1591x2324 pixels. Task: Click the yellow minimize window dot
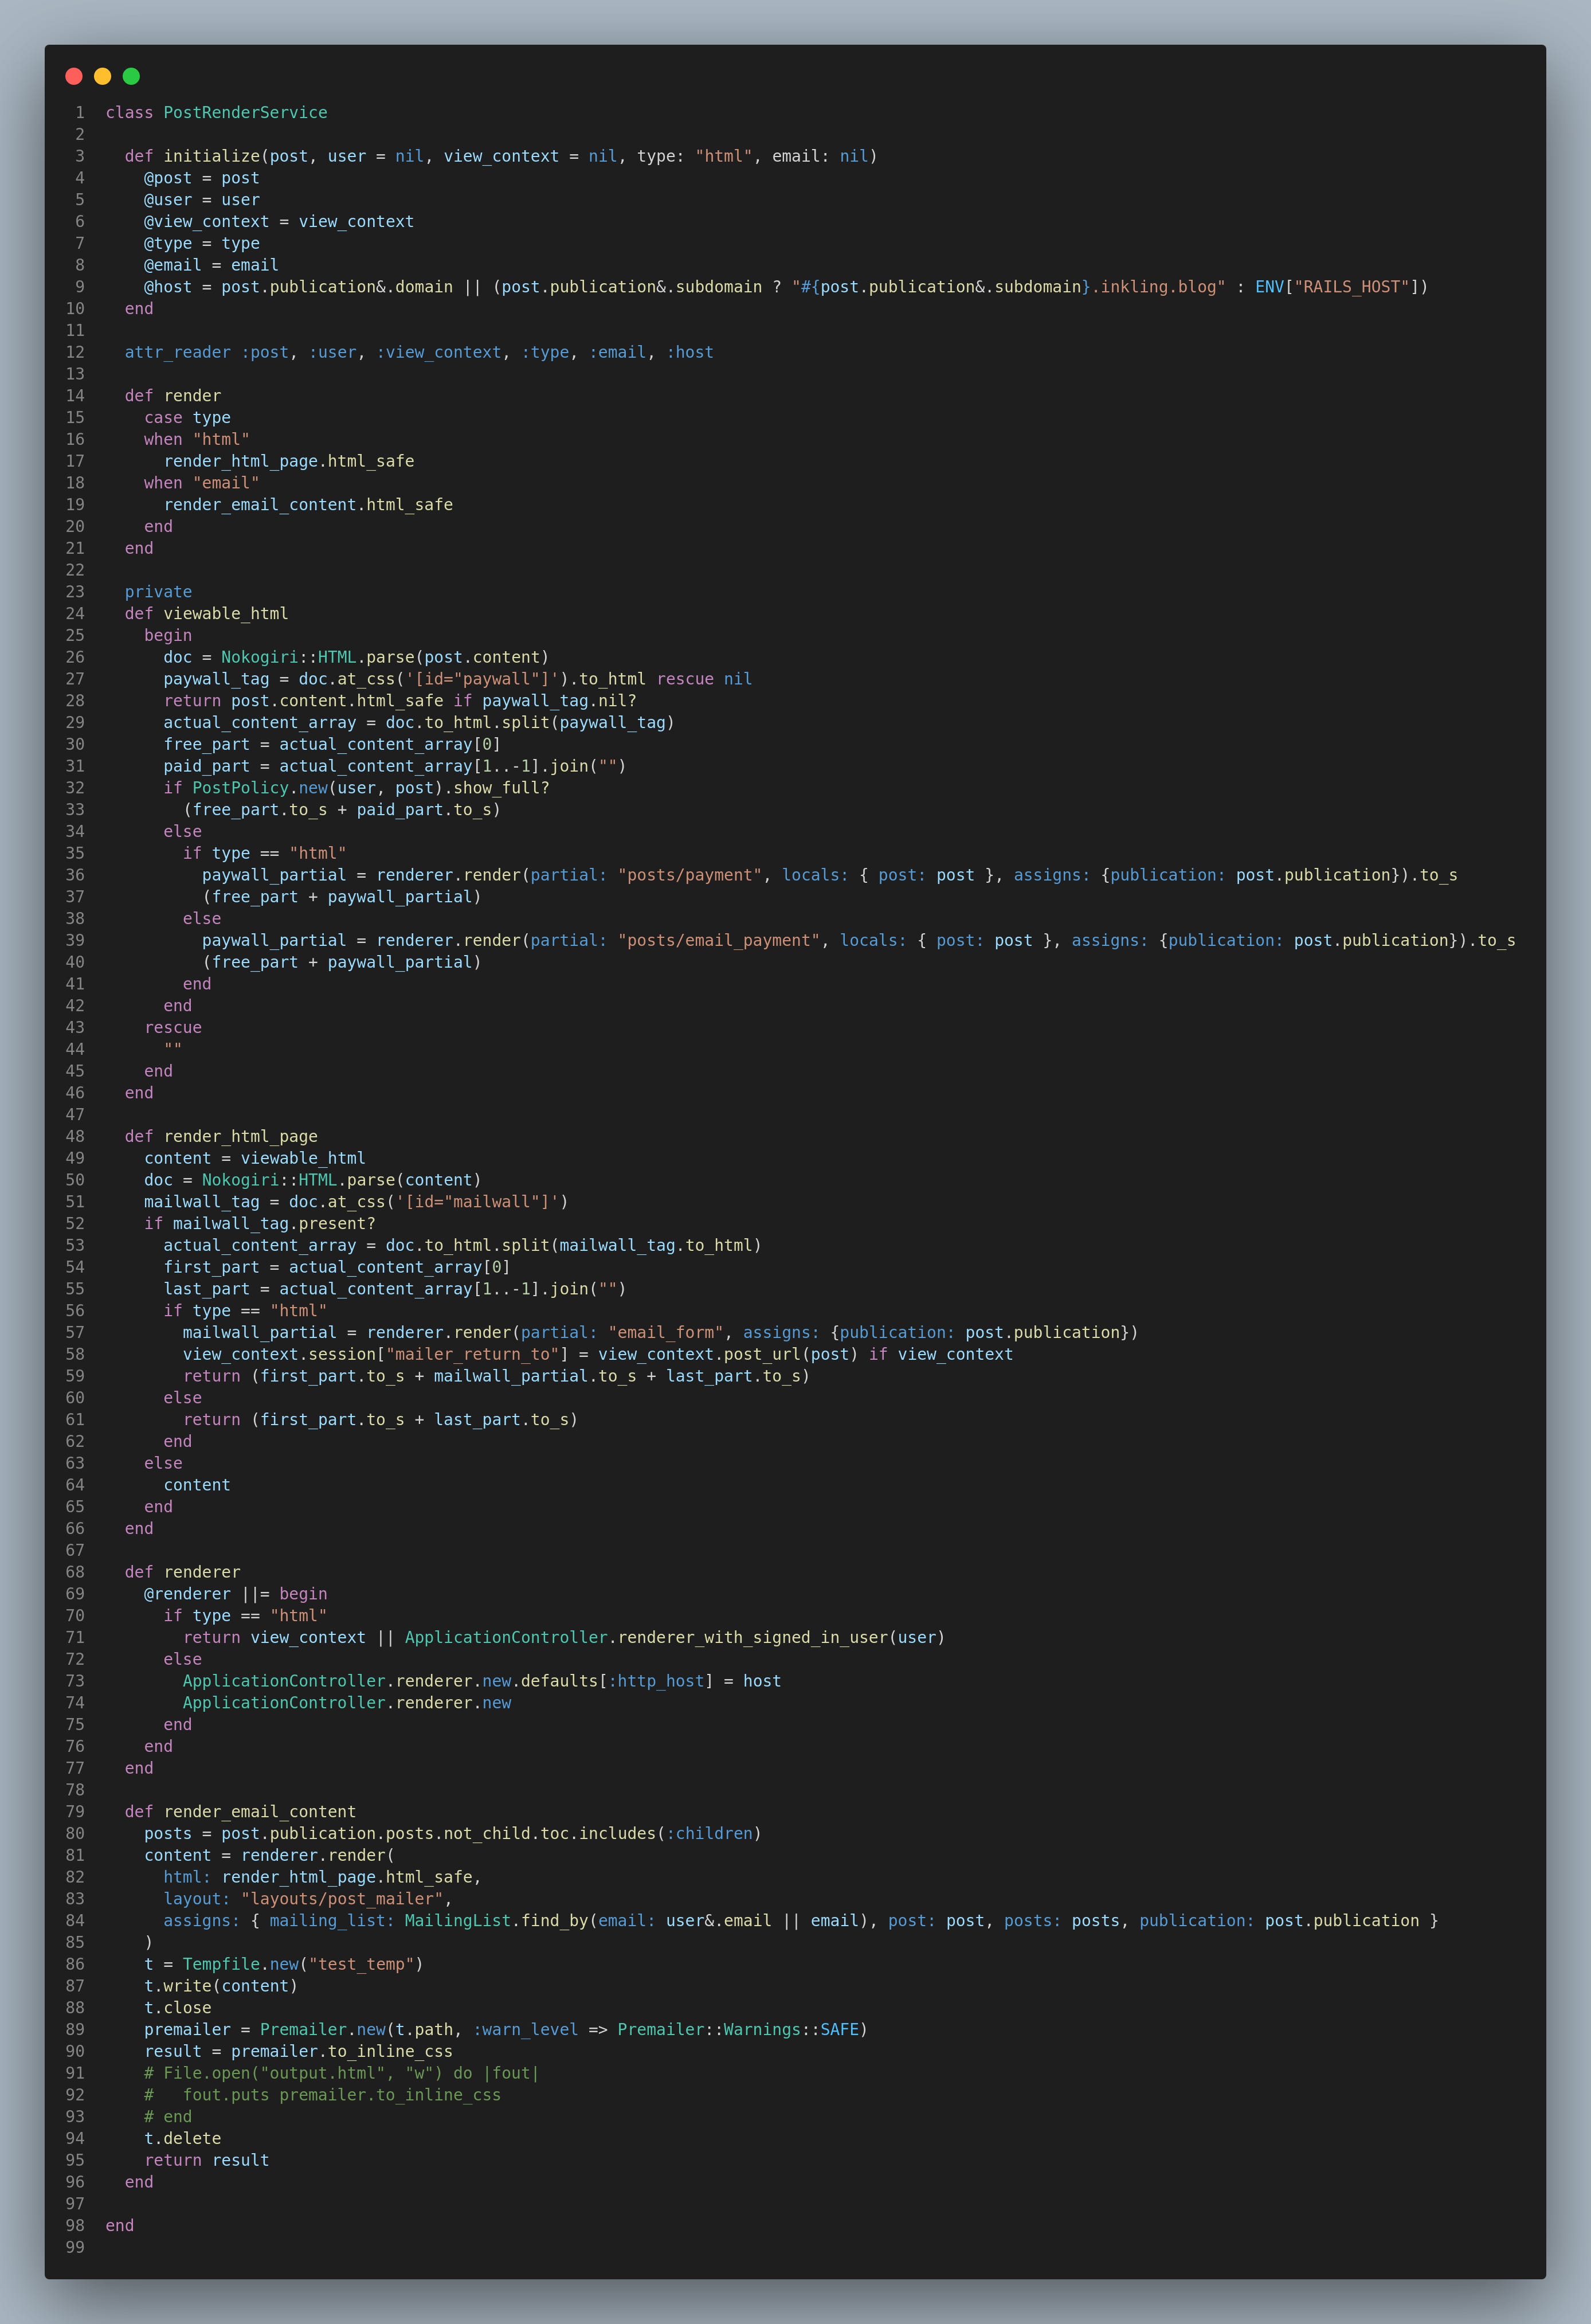point(102,76)
